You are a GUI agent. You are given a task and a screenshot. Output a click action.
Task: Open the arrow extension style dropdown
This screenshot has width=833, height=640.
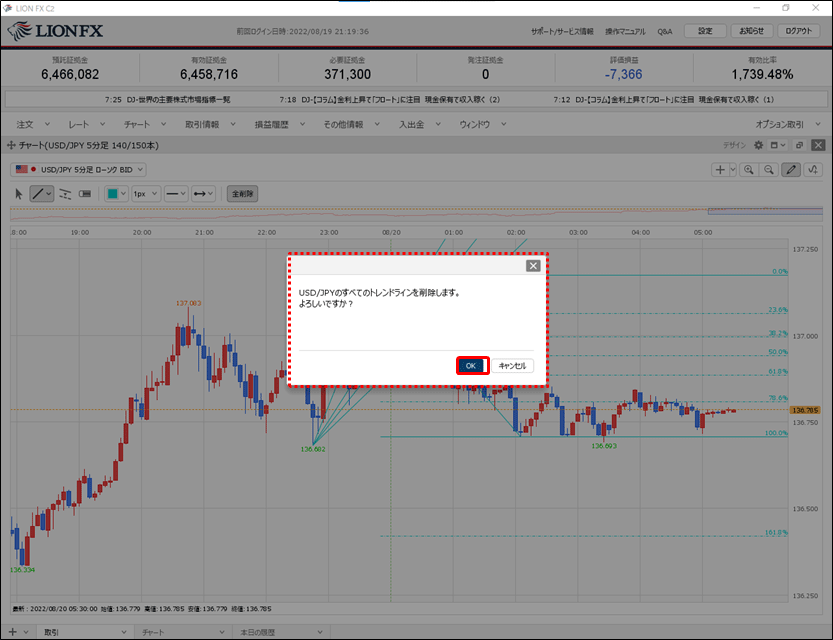203,194
